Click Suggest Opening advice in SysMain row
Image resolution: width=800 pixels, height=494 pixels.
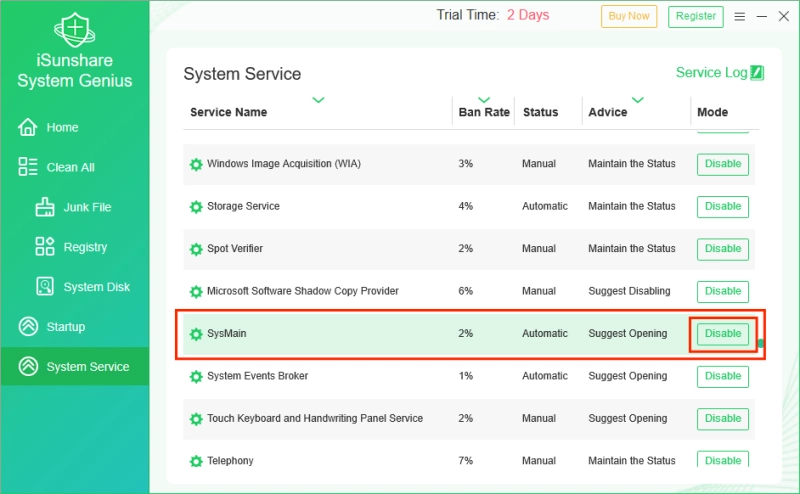(x=628, y=334)
